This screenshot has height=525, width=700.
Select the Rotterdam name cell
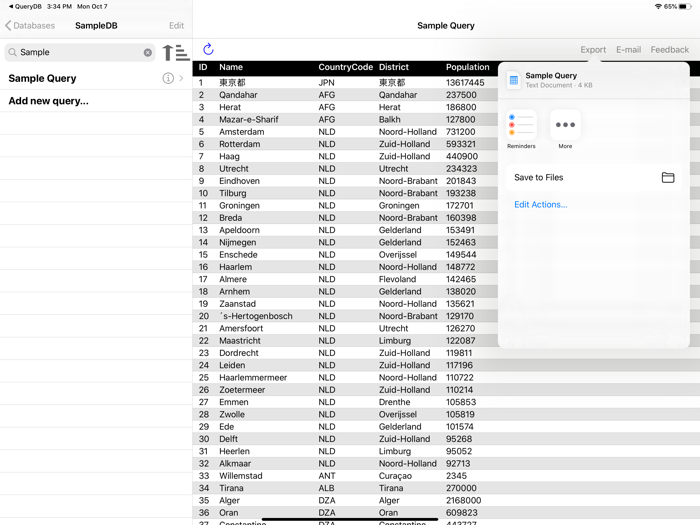tap(239, 144)
